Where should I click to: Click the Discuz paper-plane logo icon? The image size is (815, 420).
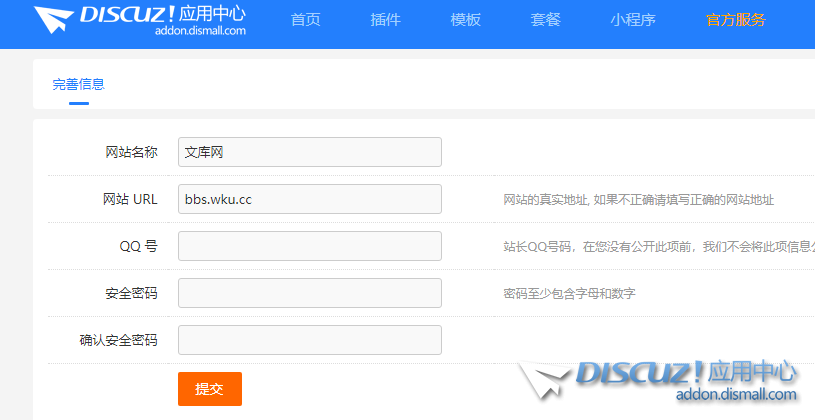point(51,20)
